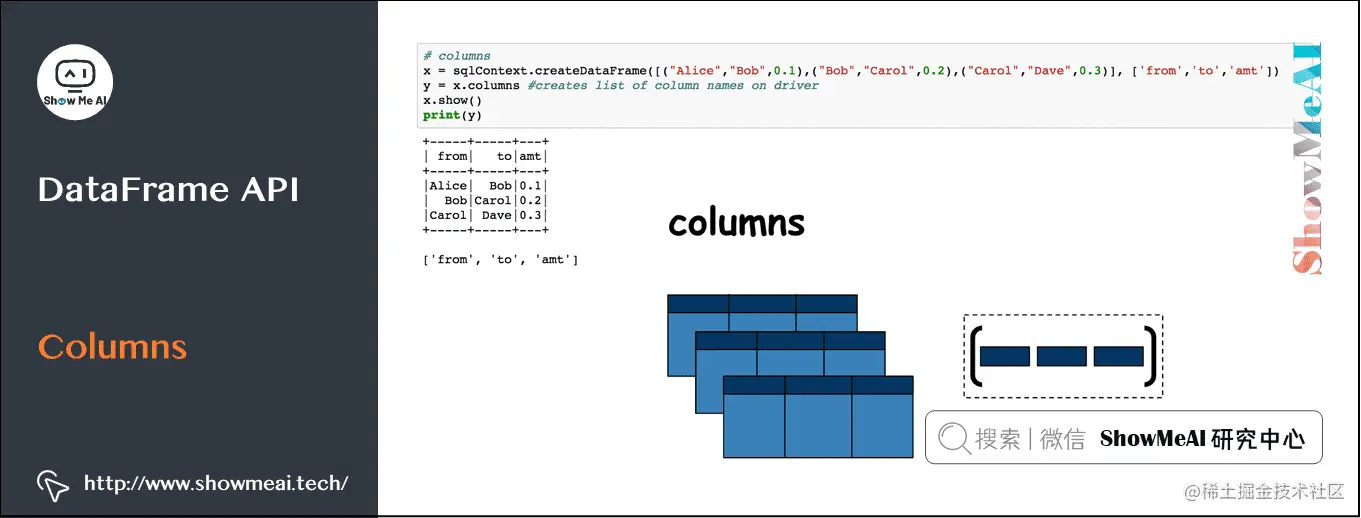Click the '# columns' code comment
1361x518 pixels.
point(457,56)
